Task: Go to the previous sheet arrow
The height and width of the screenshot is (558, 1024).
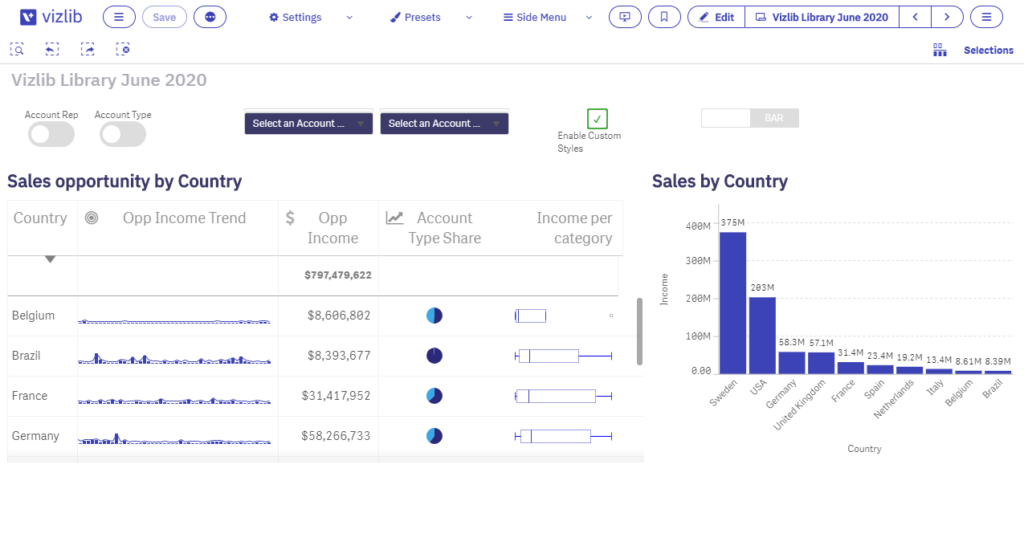Action: coord(915,17)
